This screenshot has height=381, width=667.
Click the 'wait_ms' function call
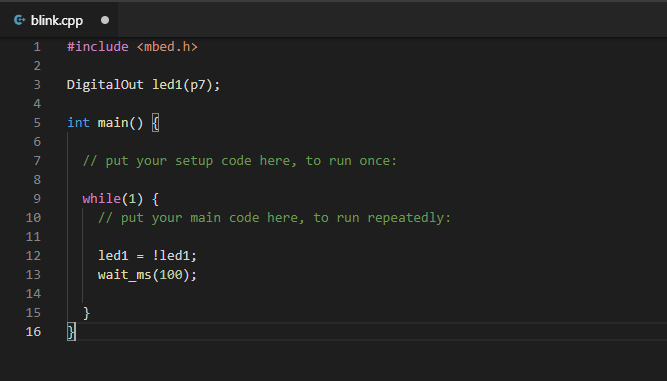125,275
